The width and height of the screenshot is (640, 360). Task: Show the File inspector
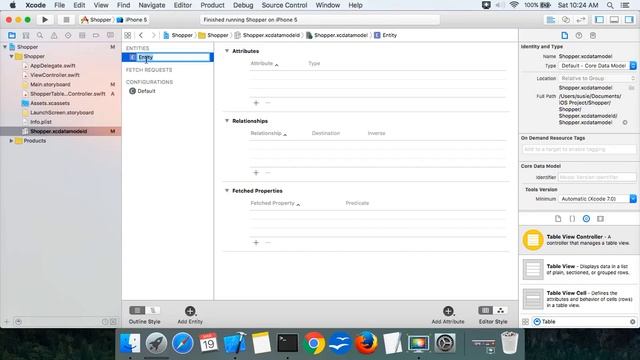tap(564, 36)
